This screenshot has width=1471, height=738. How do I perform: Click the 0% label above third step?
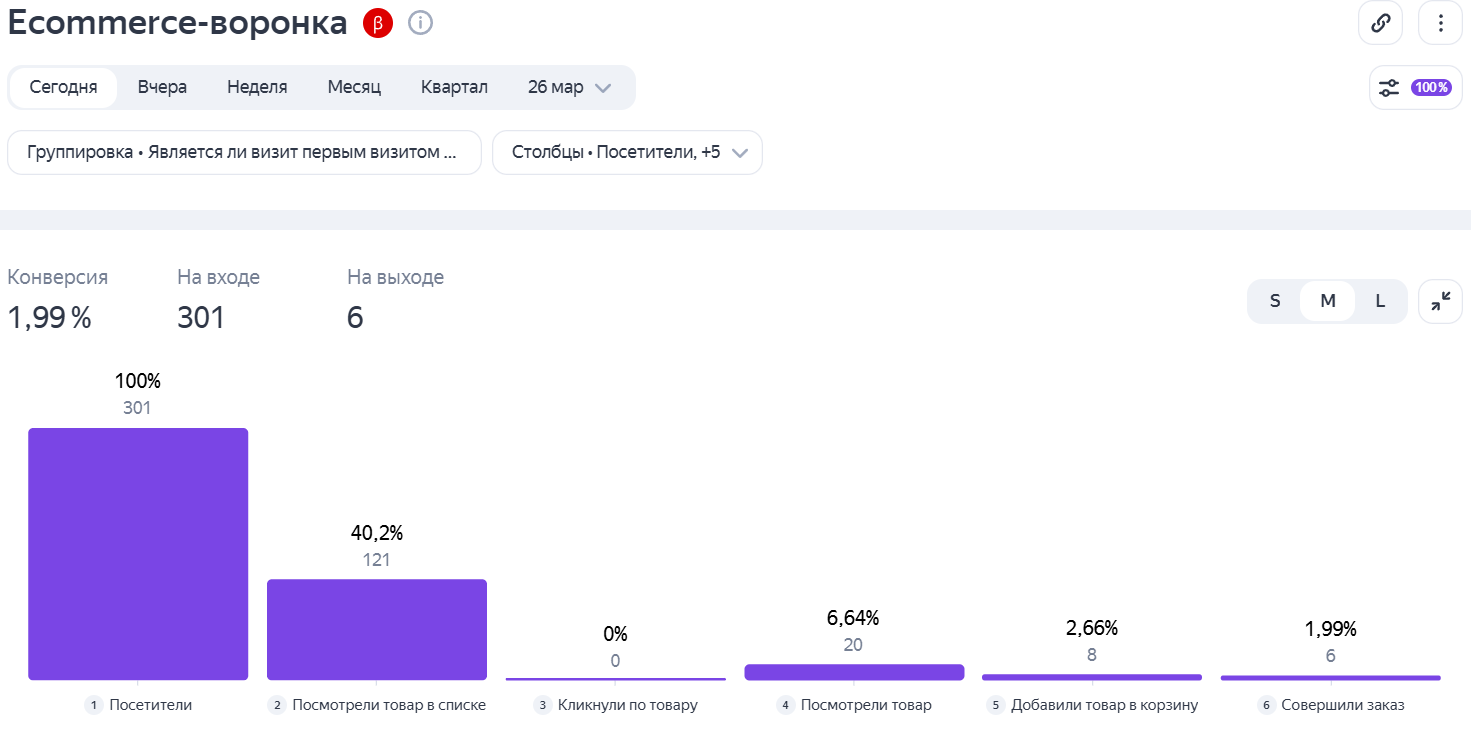coord(615,634)
